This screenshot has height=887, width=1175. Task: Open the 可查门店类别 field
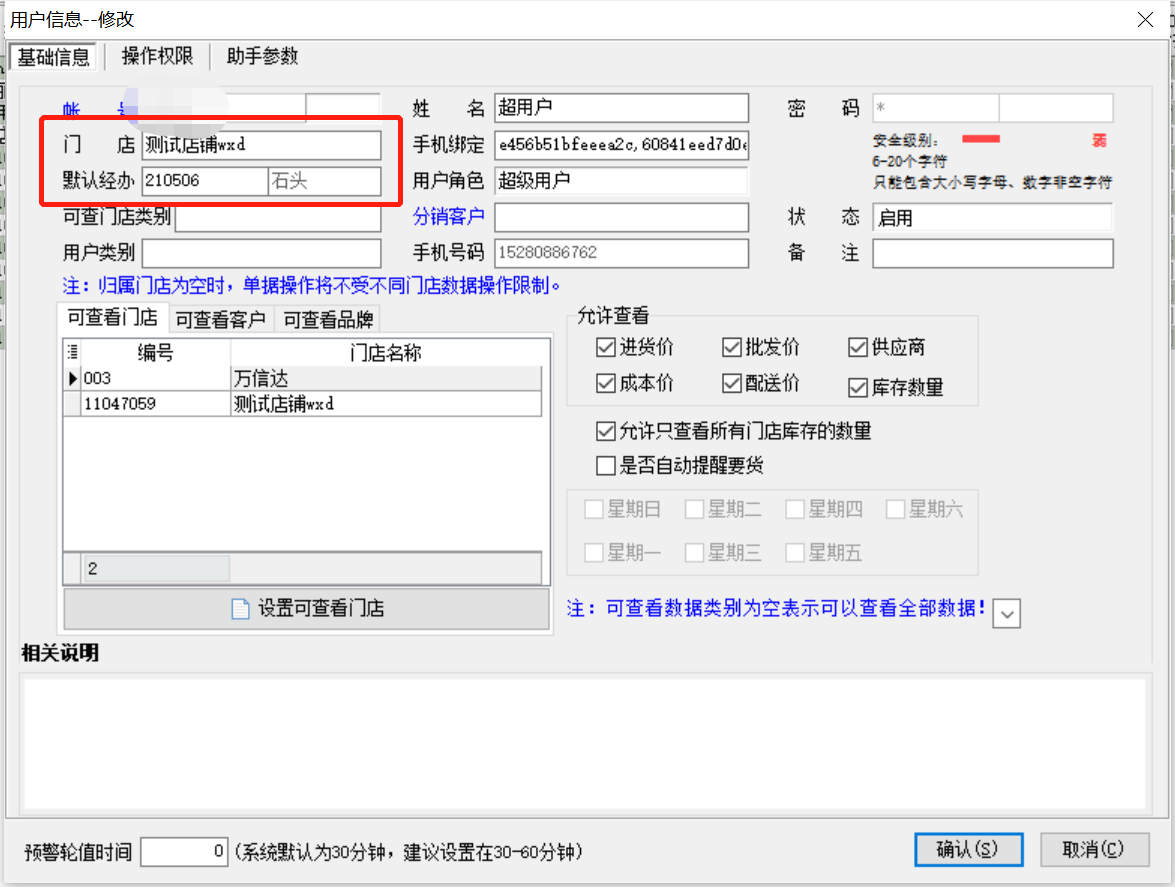278,217
